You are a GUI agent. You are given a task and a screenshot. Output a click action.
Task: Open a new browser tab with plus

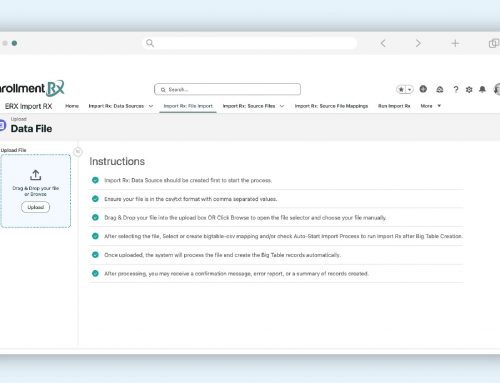pos(455,43)
